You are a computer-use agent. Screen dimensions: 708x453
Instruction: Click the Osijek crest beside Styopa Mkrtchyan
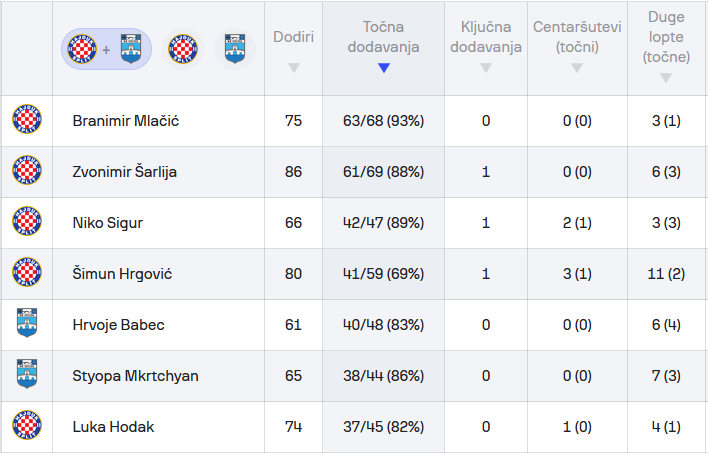point(26,376)
